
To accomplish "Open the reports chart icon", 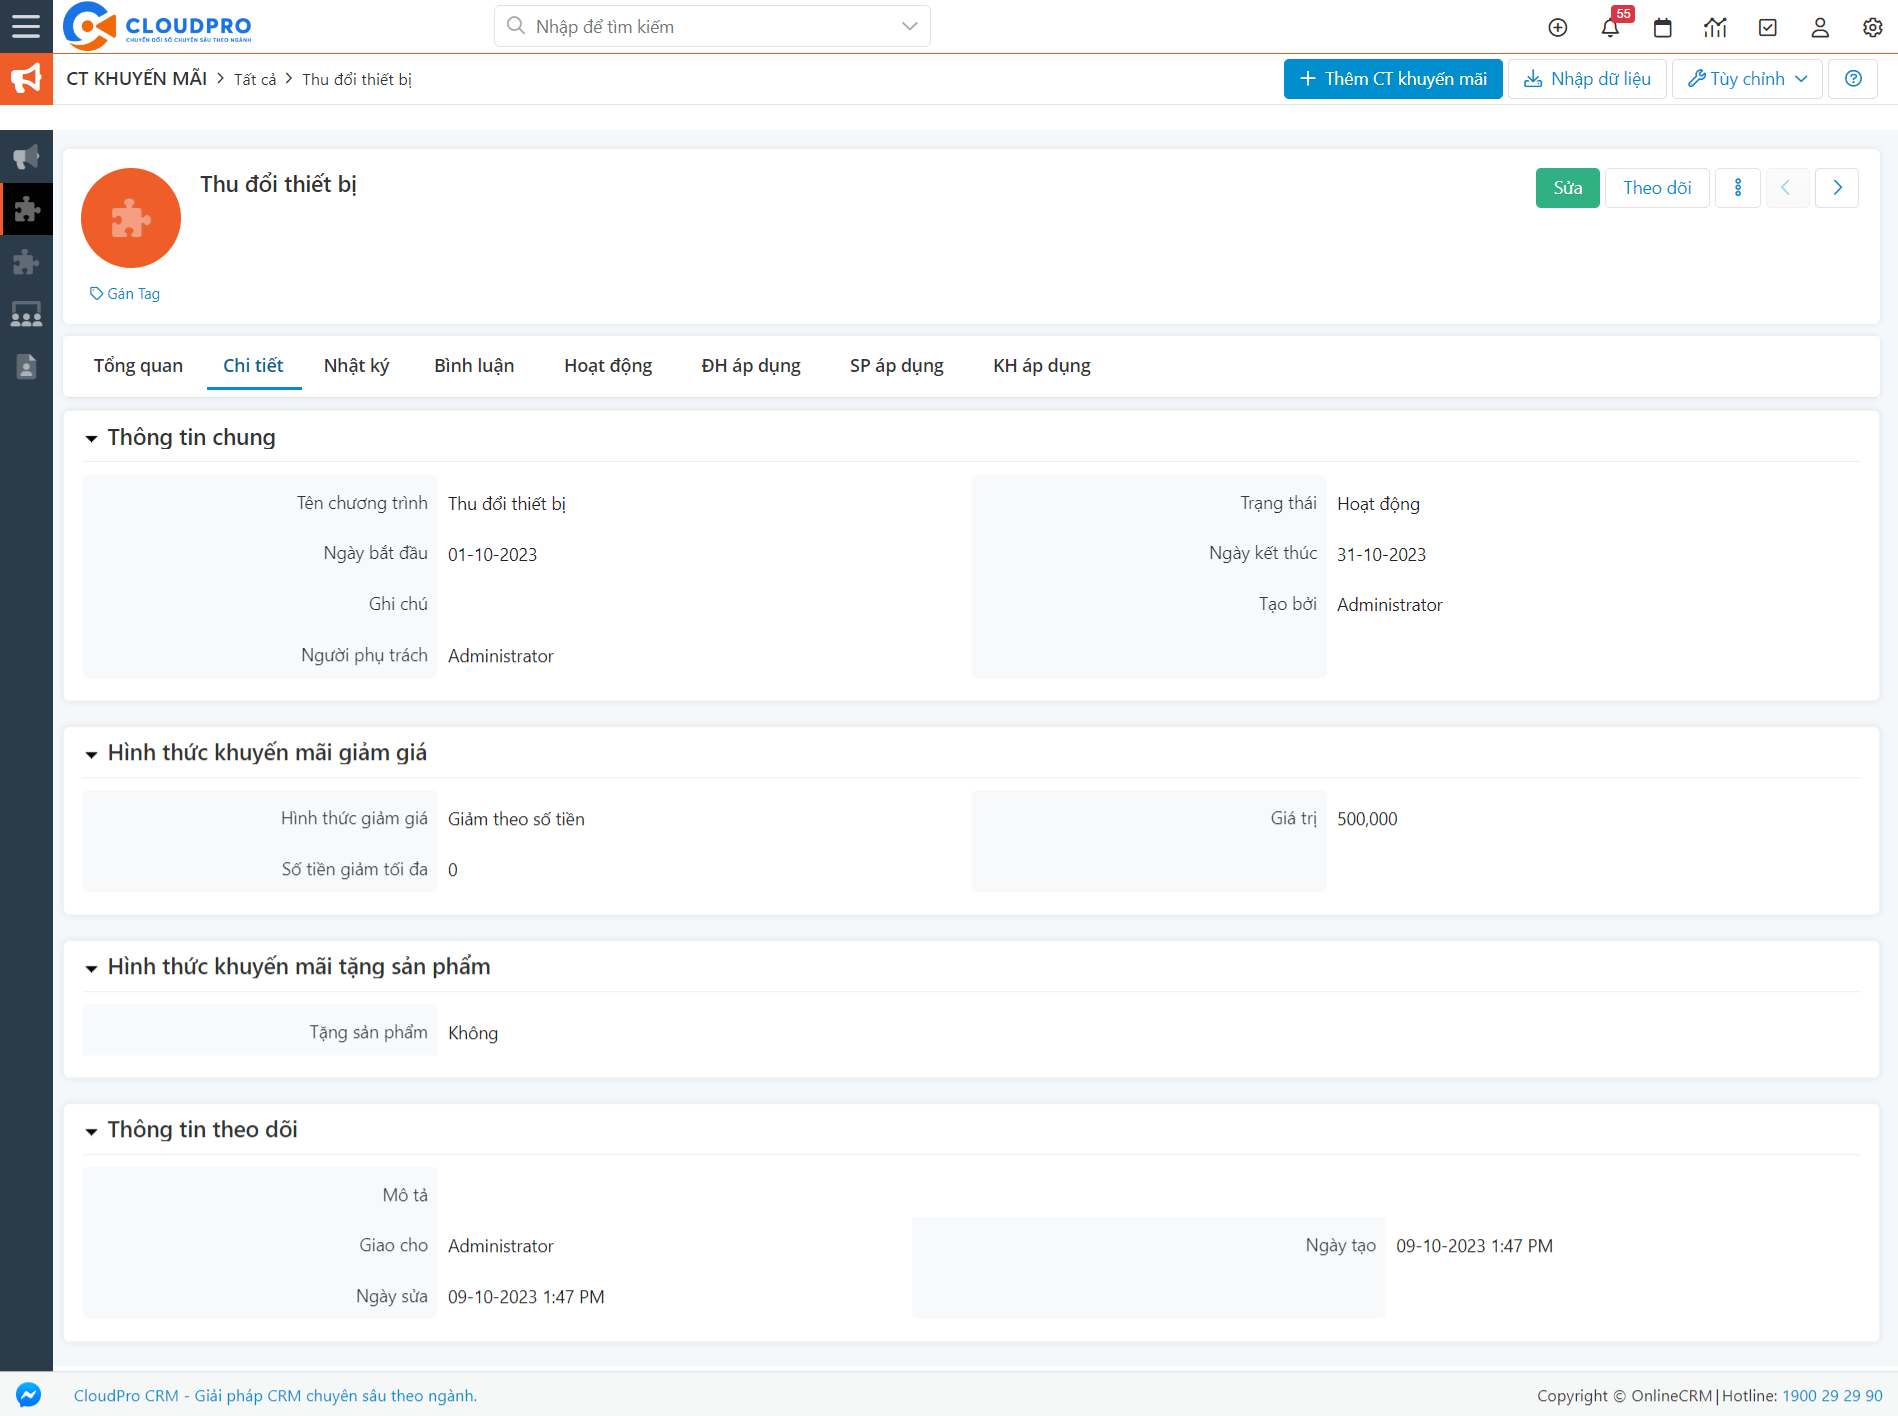I will coord(1715,27).
